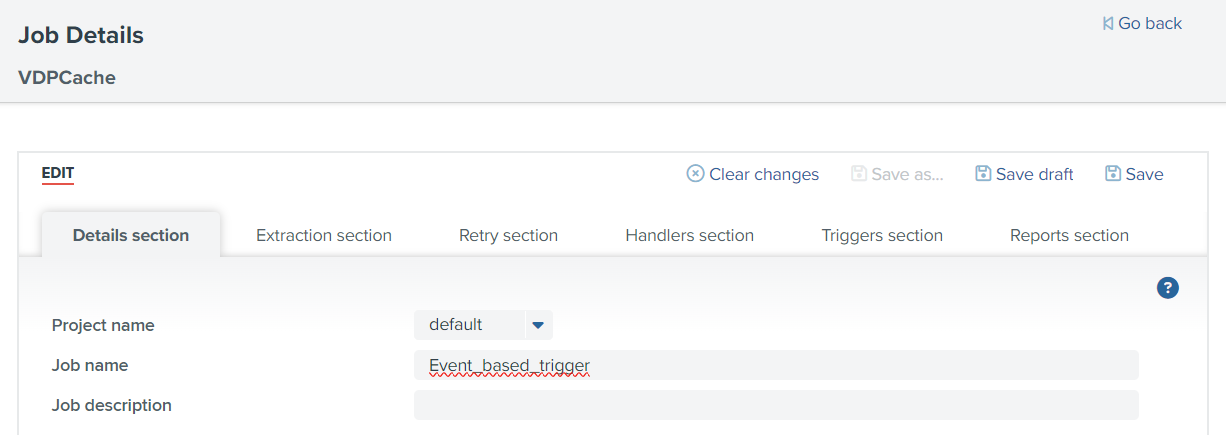Click the Clear changes button
This screenshot has height=435, width=1226.
753,174
